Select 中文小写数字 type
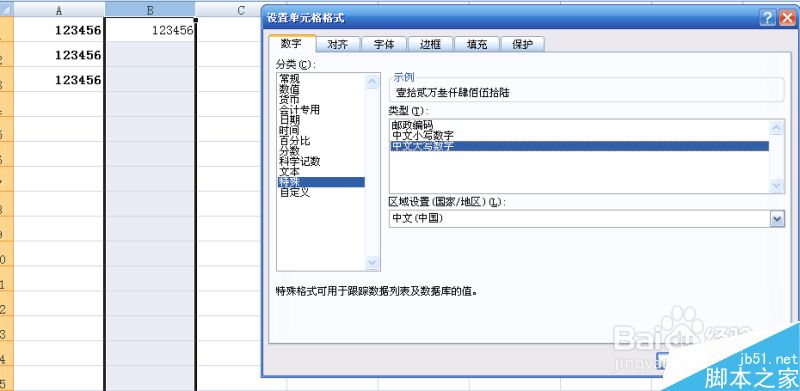The height and width of the screenshot is (391, 800). 580,136
